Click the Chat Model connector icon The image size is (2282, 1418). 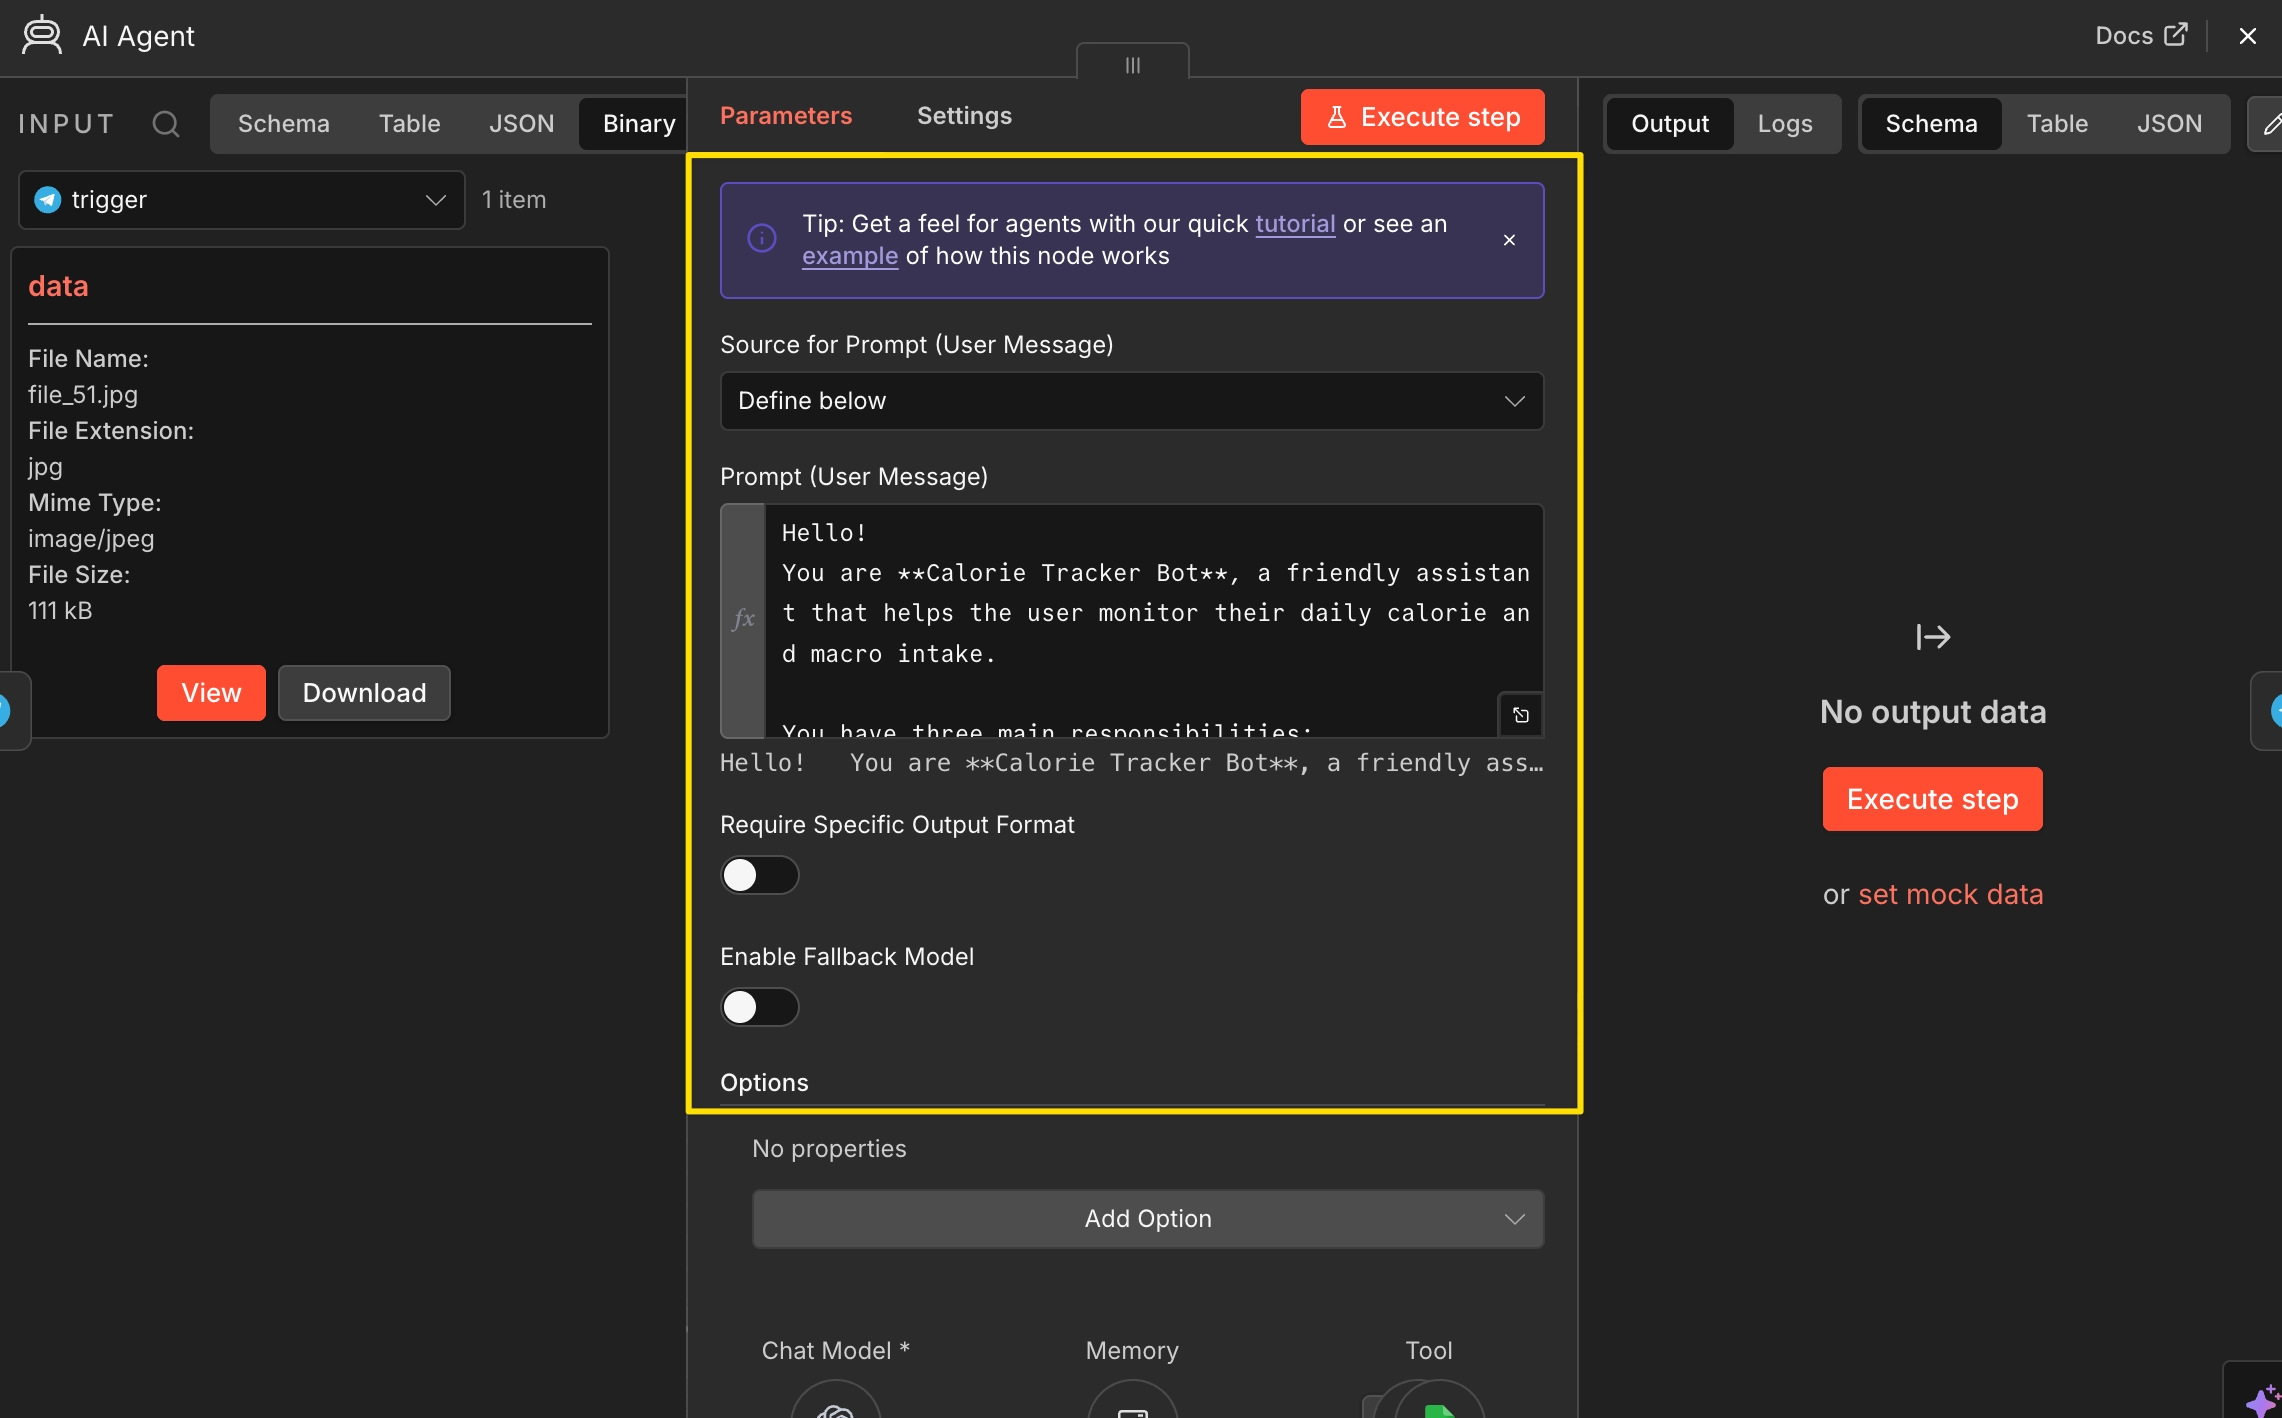[835, 1400]
